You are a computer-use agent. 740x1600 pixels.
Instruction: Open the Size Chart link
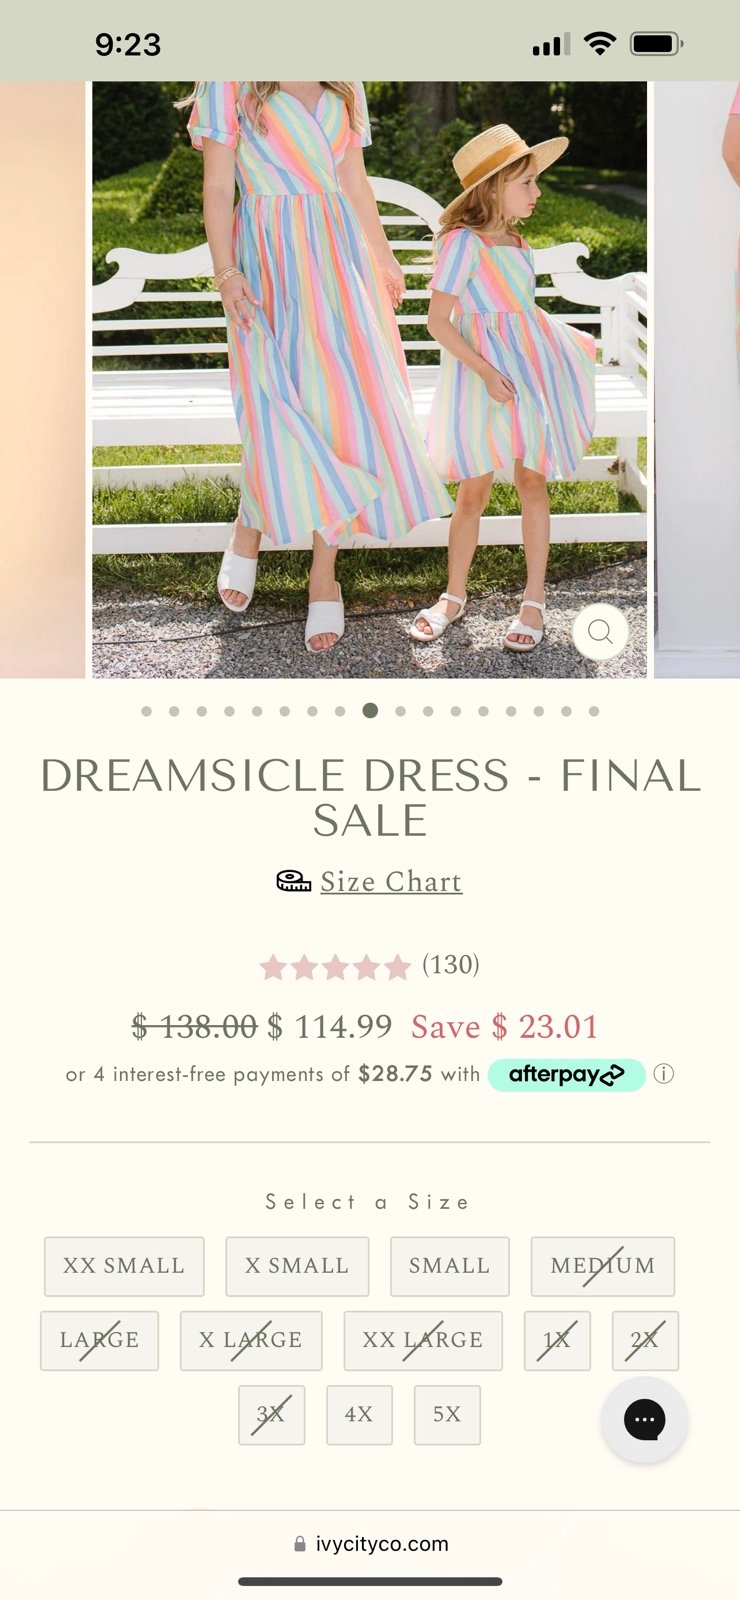[x=391, y=881]
